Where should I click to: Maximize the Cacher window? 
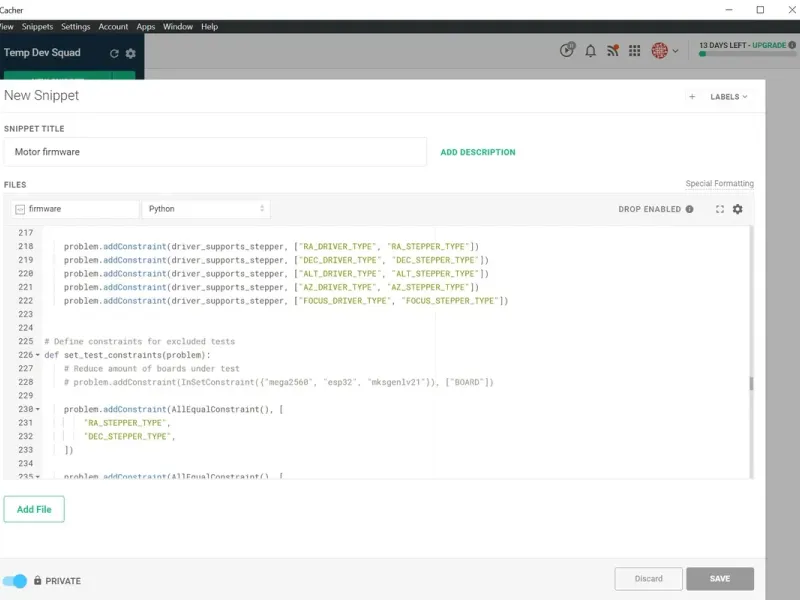[x=760, y=10]
